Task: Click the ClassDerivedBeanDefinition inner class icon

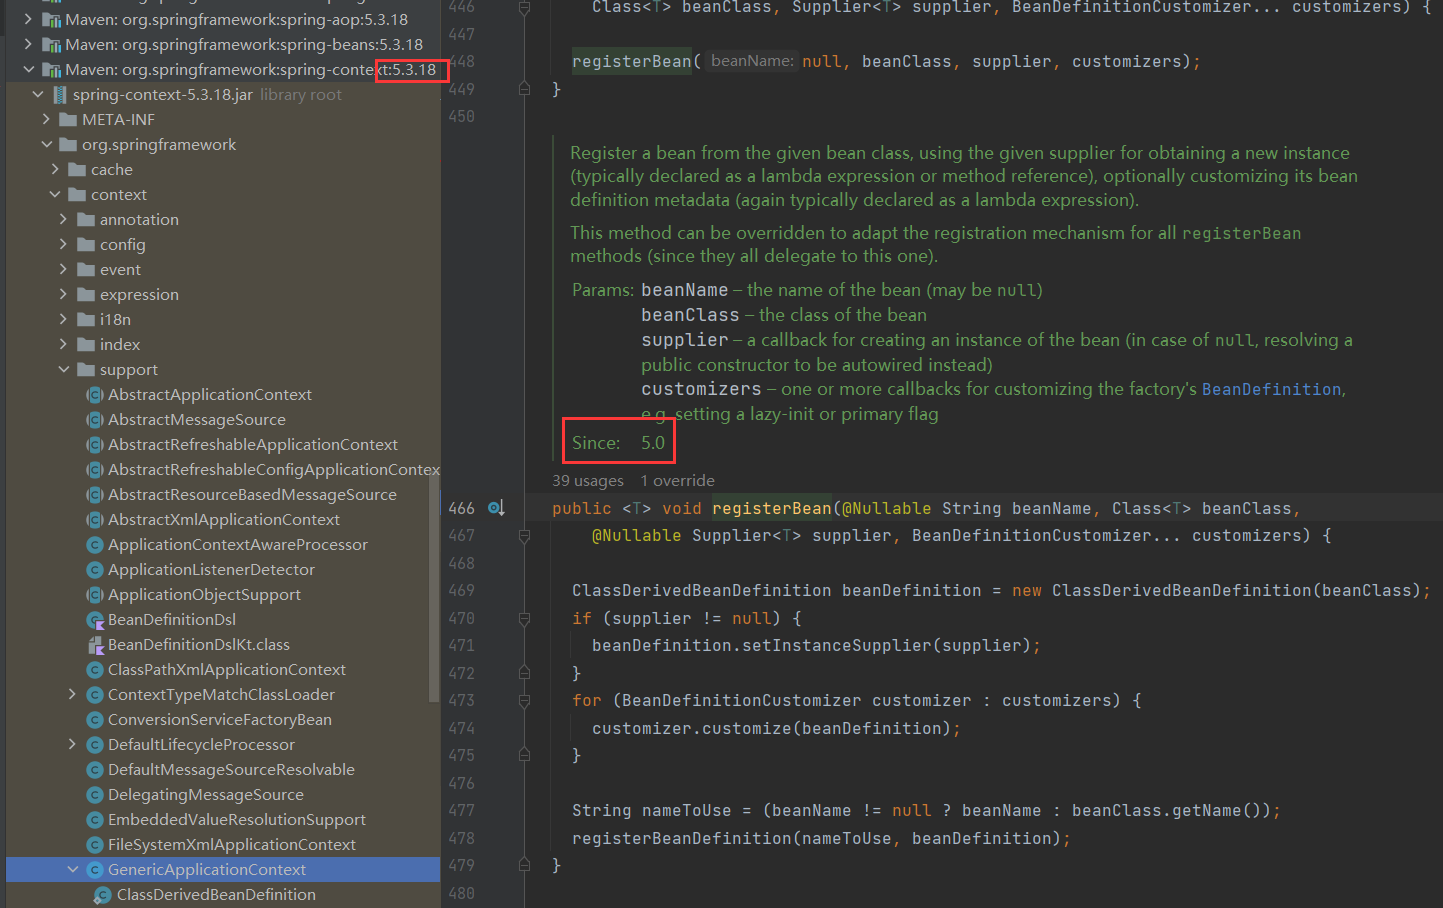Action: tap(102, 895)
